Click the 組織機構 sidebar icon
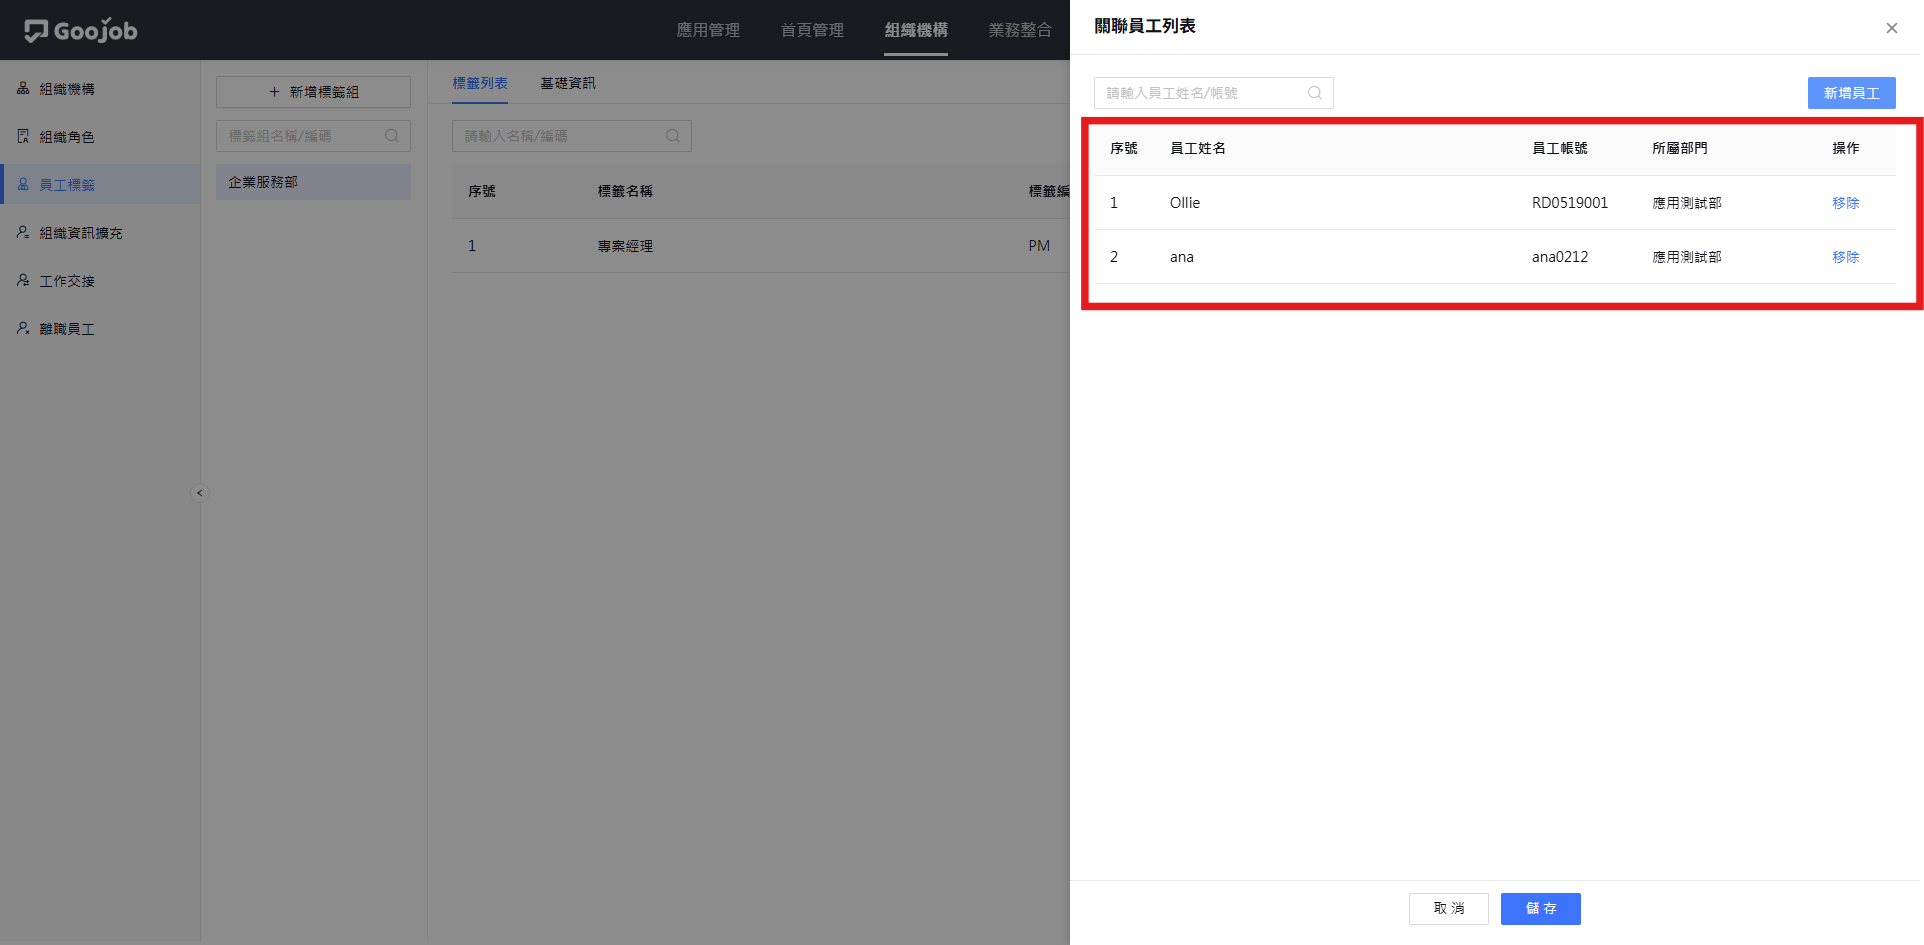The width and height of the screenshot is (1924, 945). pyautogui.click(x=23, y=89)
